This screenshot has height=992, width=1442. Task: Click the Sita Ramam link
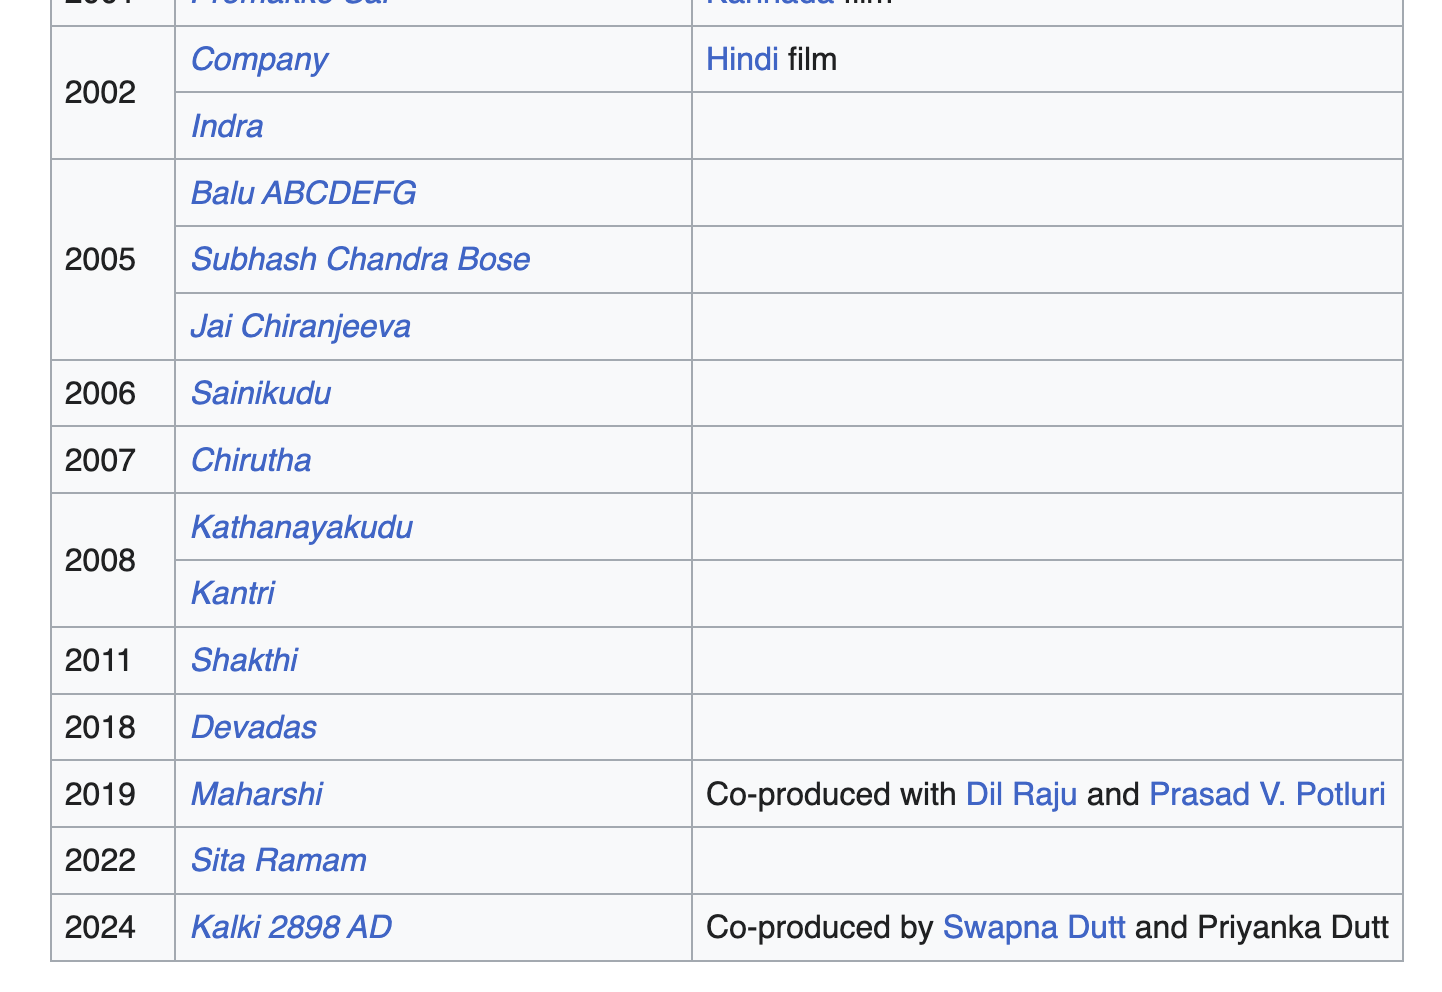278,861
